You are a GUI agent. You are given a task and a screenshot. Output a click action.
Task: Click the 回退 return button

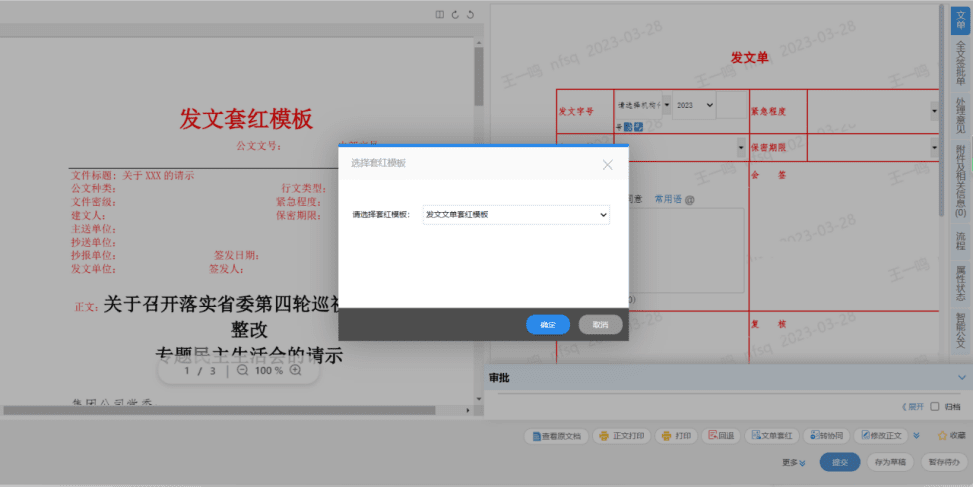721,436
